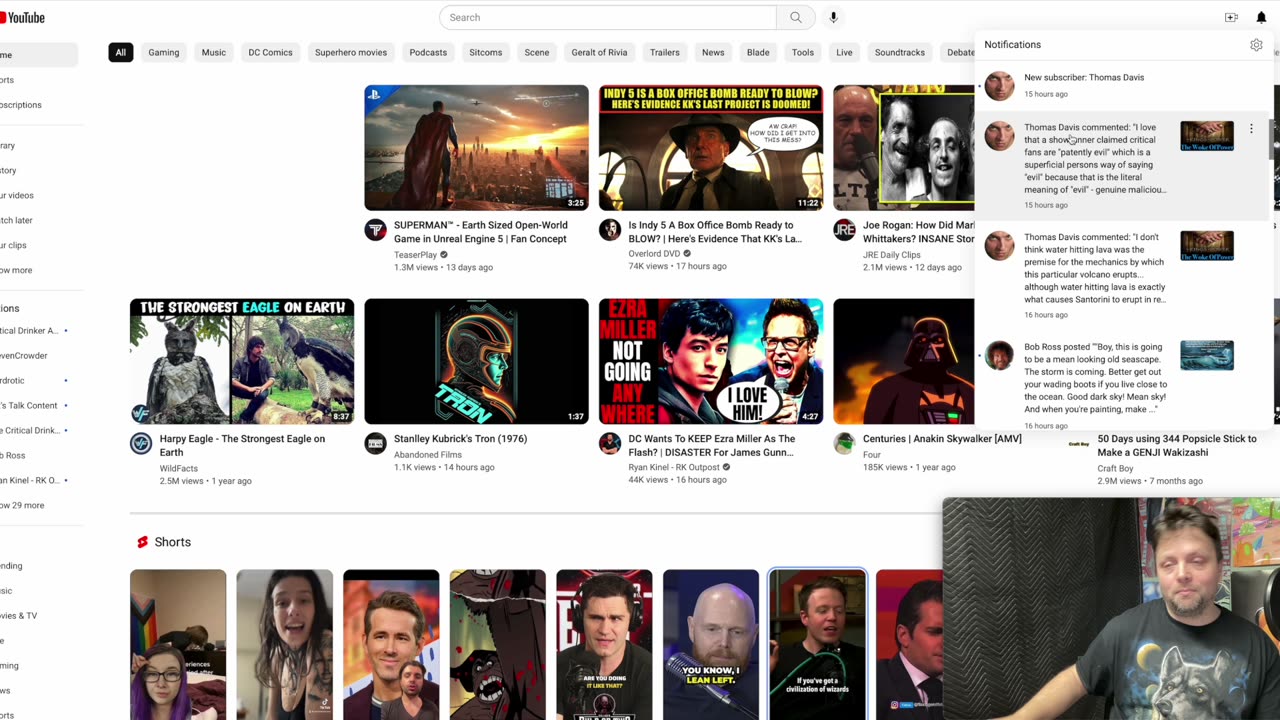Select the Gaming filter chip
This screenshot has height=720, width=1280.
click(x=164, y=52)
